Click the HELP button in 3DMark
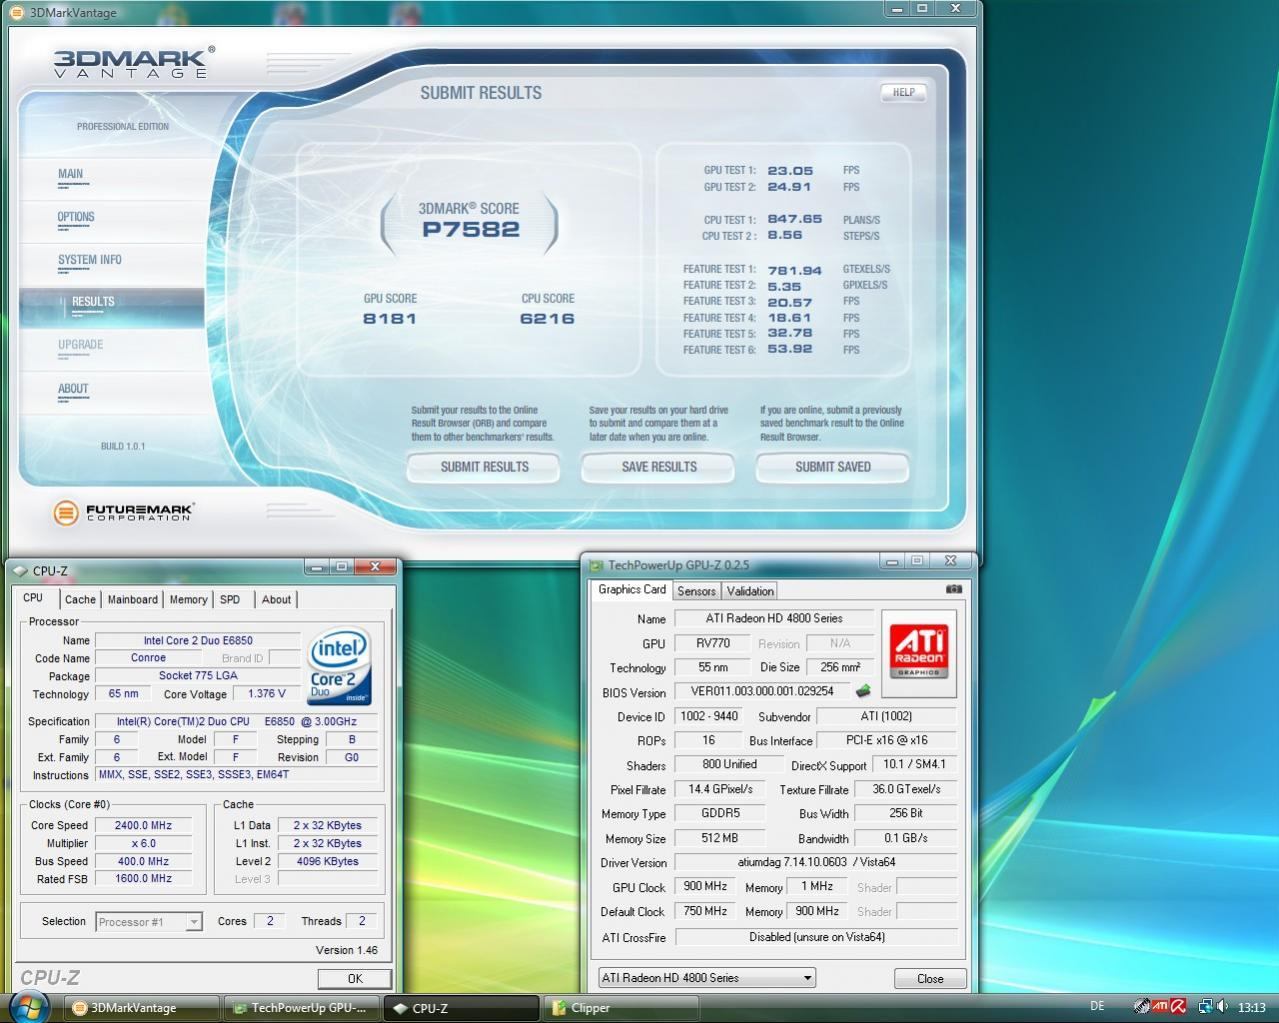This screenshot has height=1023, width=1279. (x=904, y=92)
